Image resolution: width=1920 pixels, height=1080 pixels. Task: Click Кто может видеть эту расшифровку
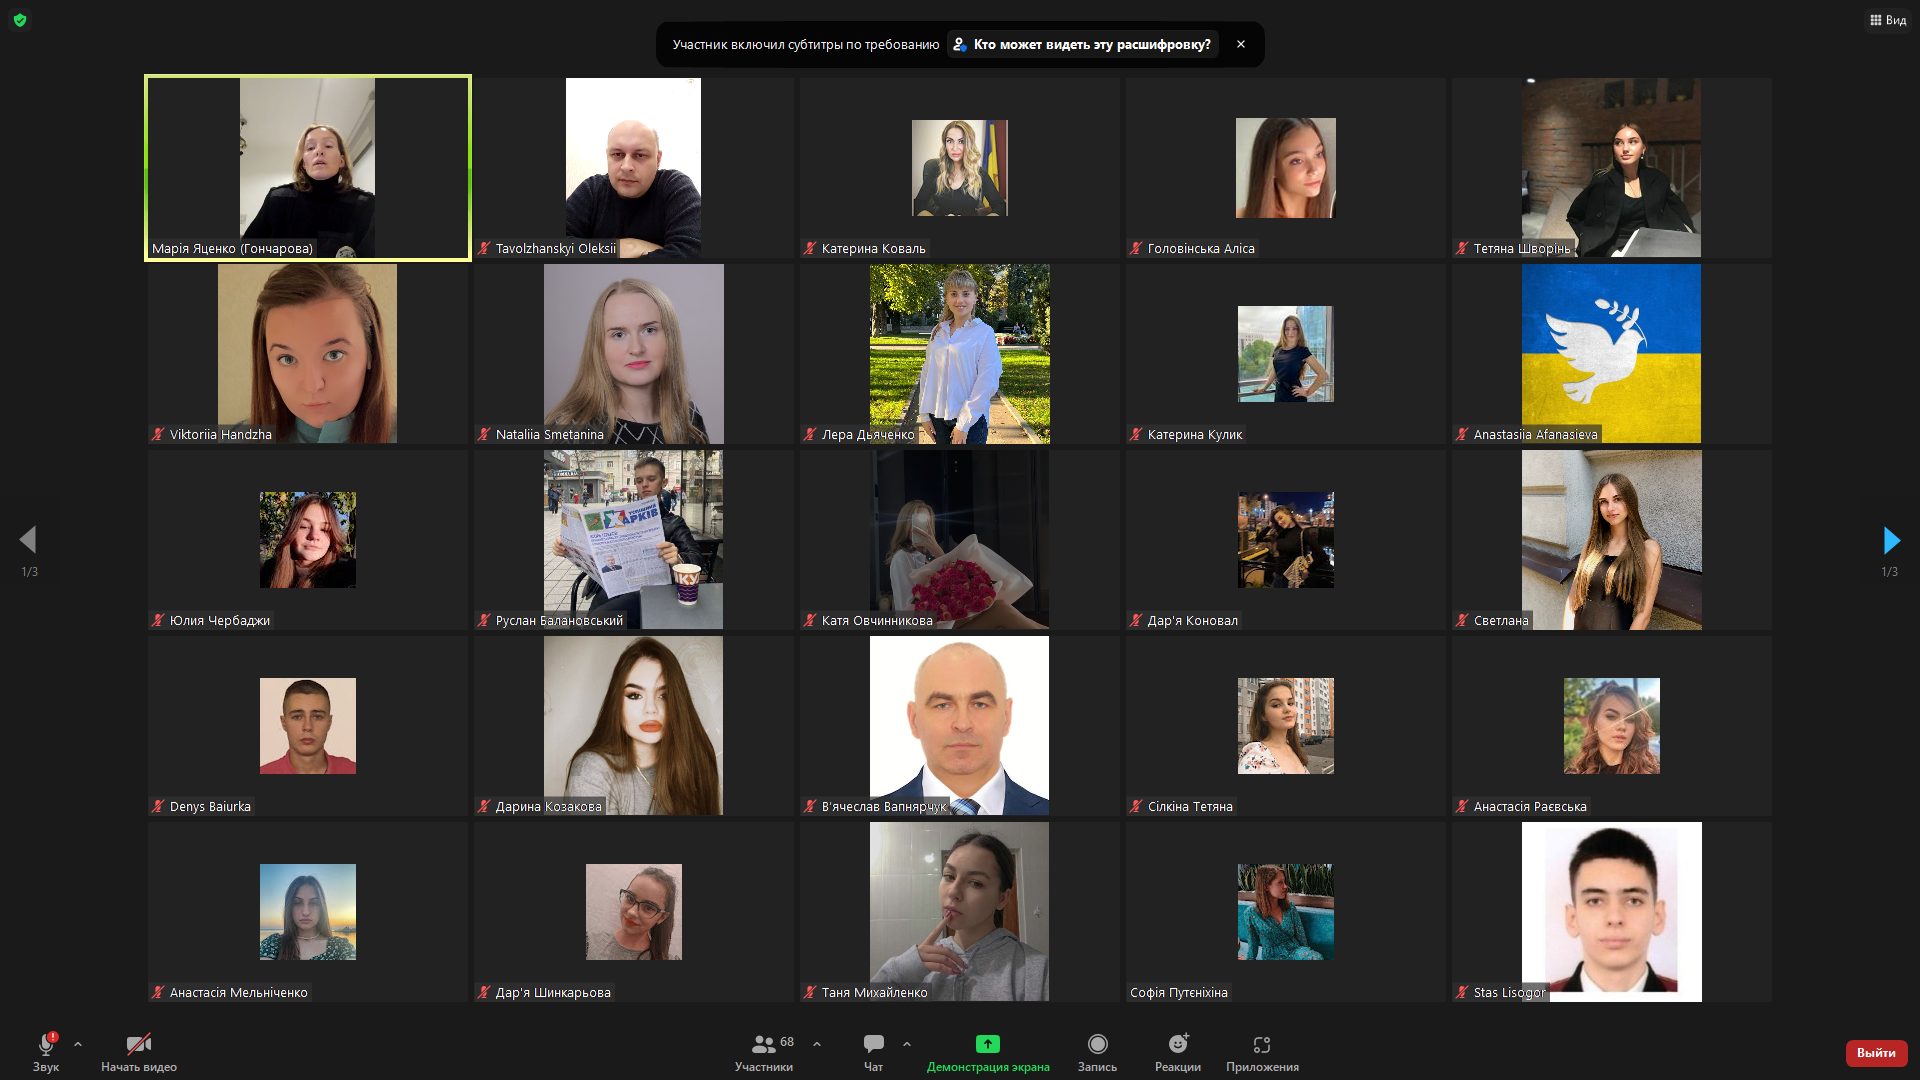pos(1082,45)
